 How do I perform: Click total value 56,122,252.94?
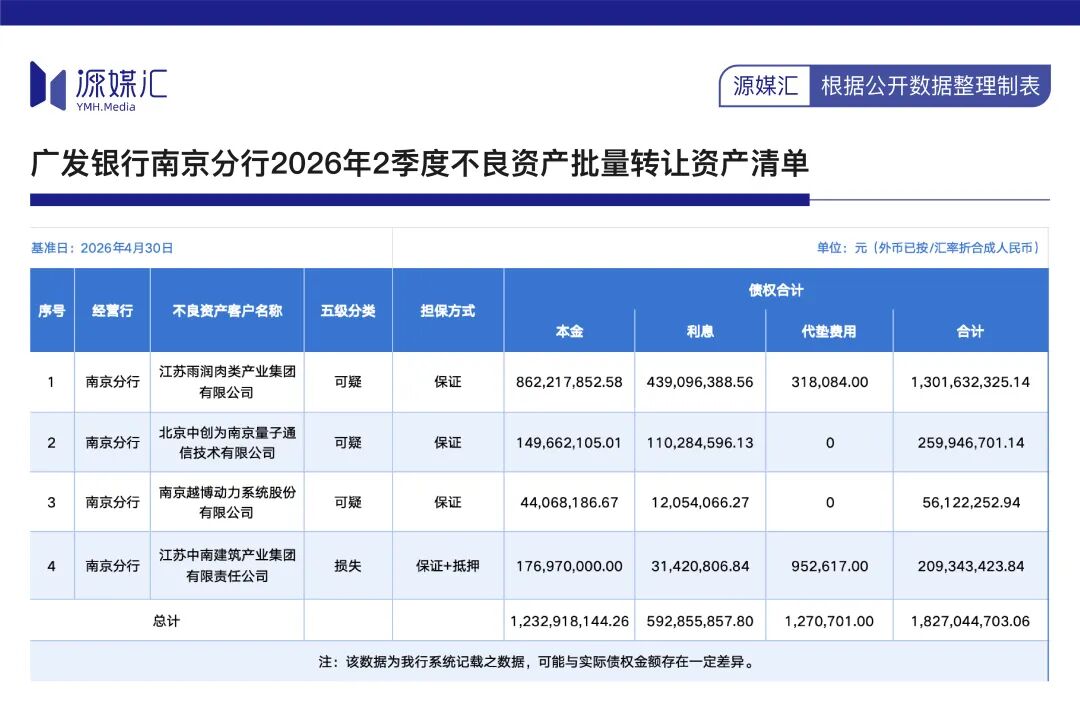point(971,503)
